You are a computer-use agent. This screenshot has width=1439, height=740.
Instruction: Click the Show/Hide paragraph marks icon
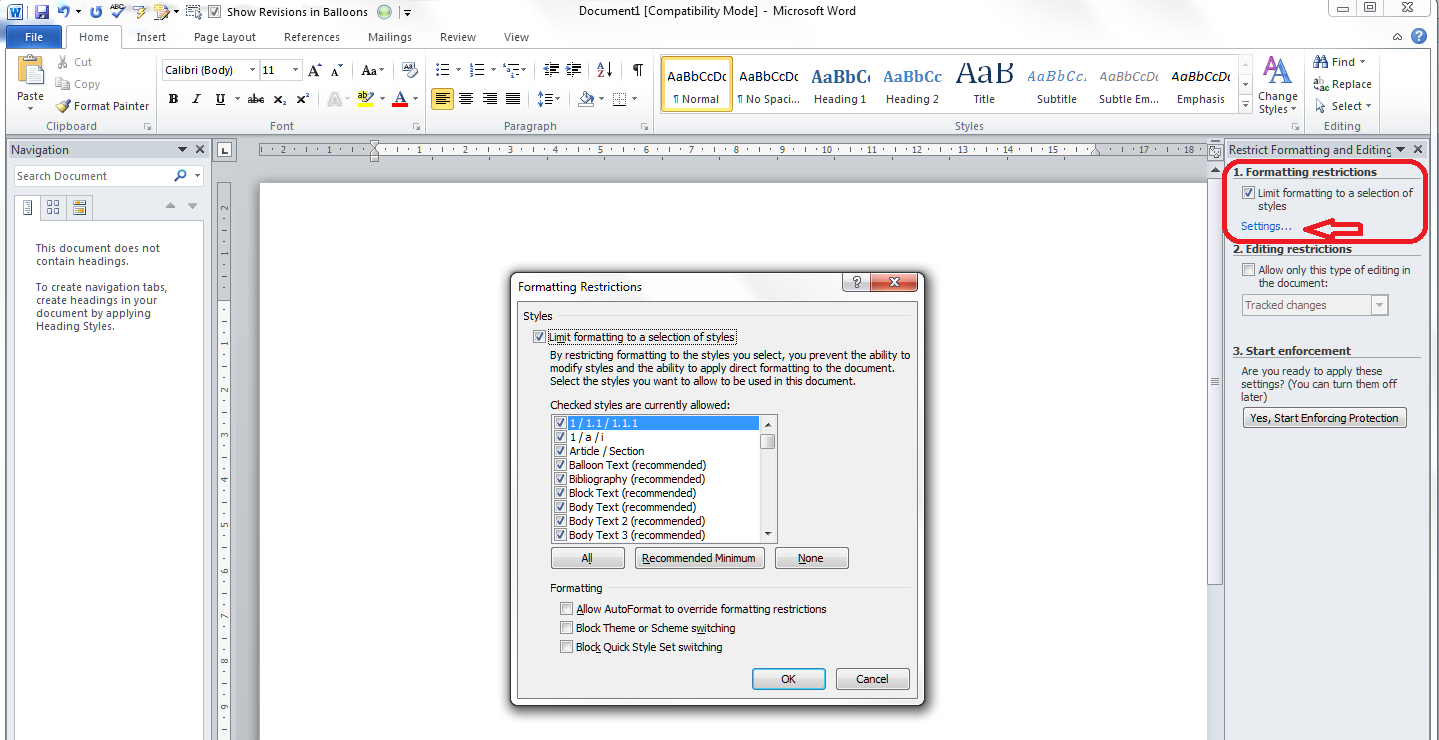coord(637,70)
